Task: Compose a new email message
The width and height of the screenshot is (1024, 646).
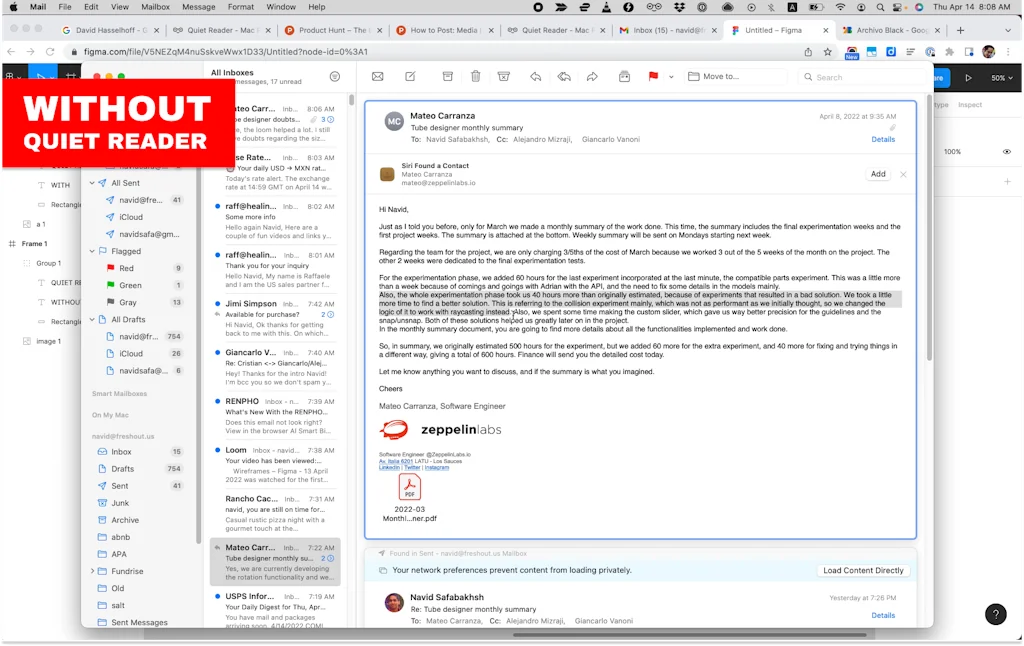Action: 411,76
